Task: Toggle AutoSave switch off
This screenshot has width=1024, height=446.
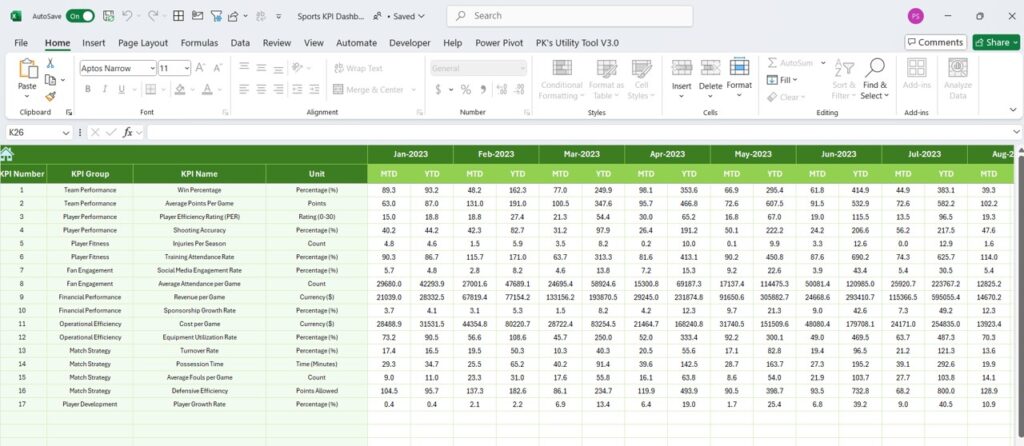Action: pos(80,16)
